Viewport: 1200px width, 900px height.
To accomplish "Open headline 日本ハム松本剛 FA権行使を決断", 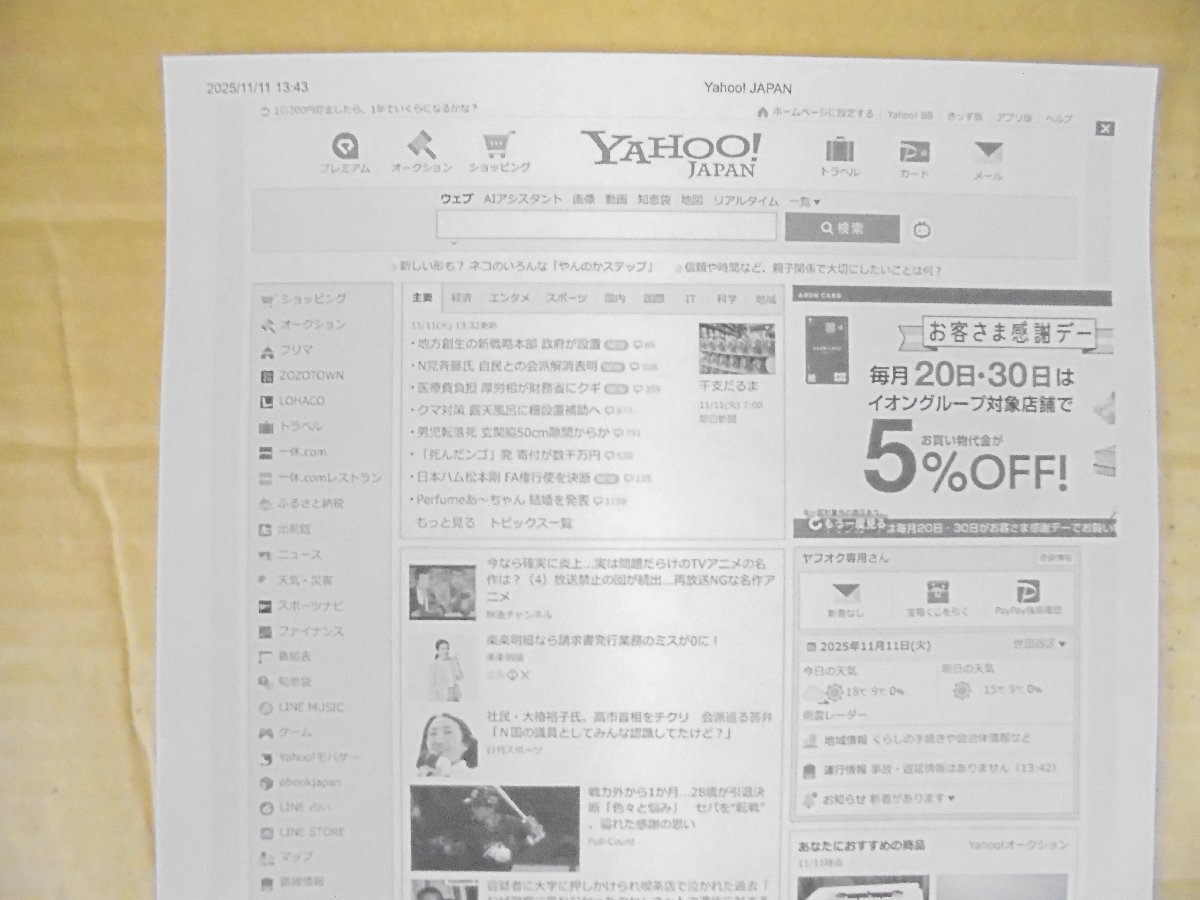I will coord(504,477).
